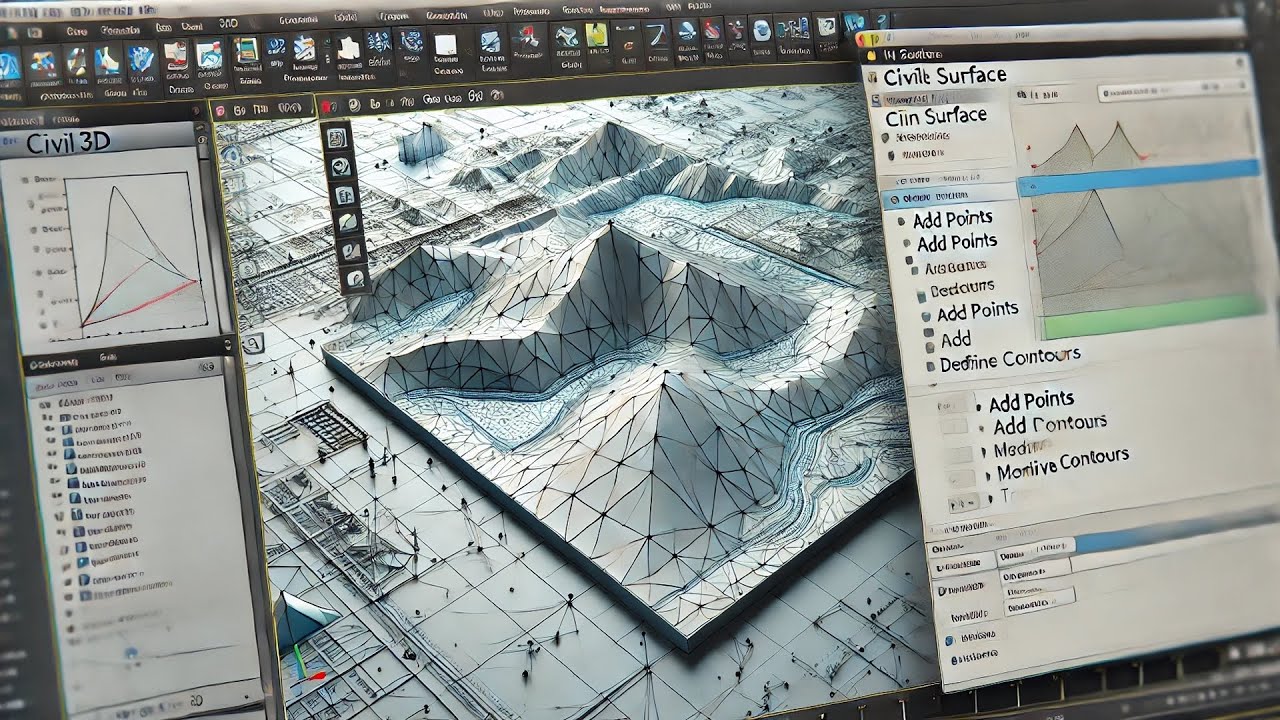Click the icon left of Civilt Surface title
The width and height of the screenshot is (1280, 720).
[871, 78]
